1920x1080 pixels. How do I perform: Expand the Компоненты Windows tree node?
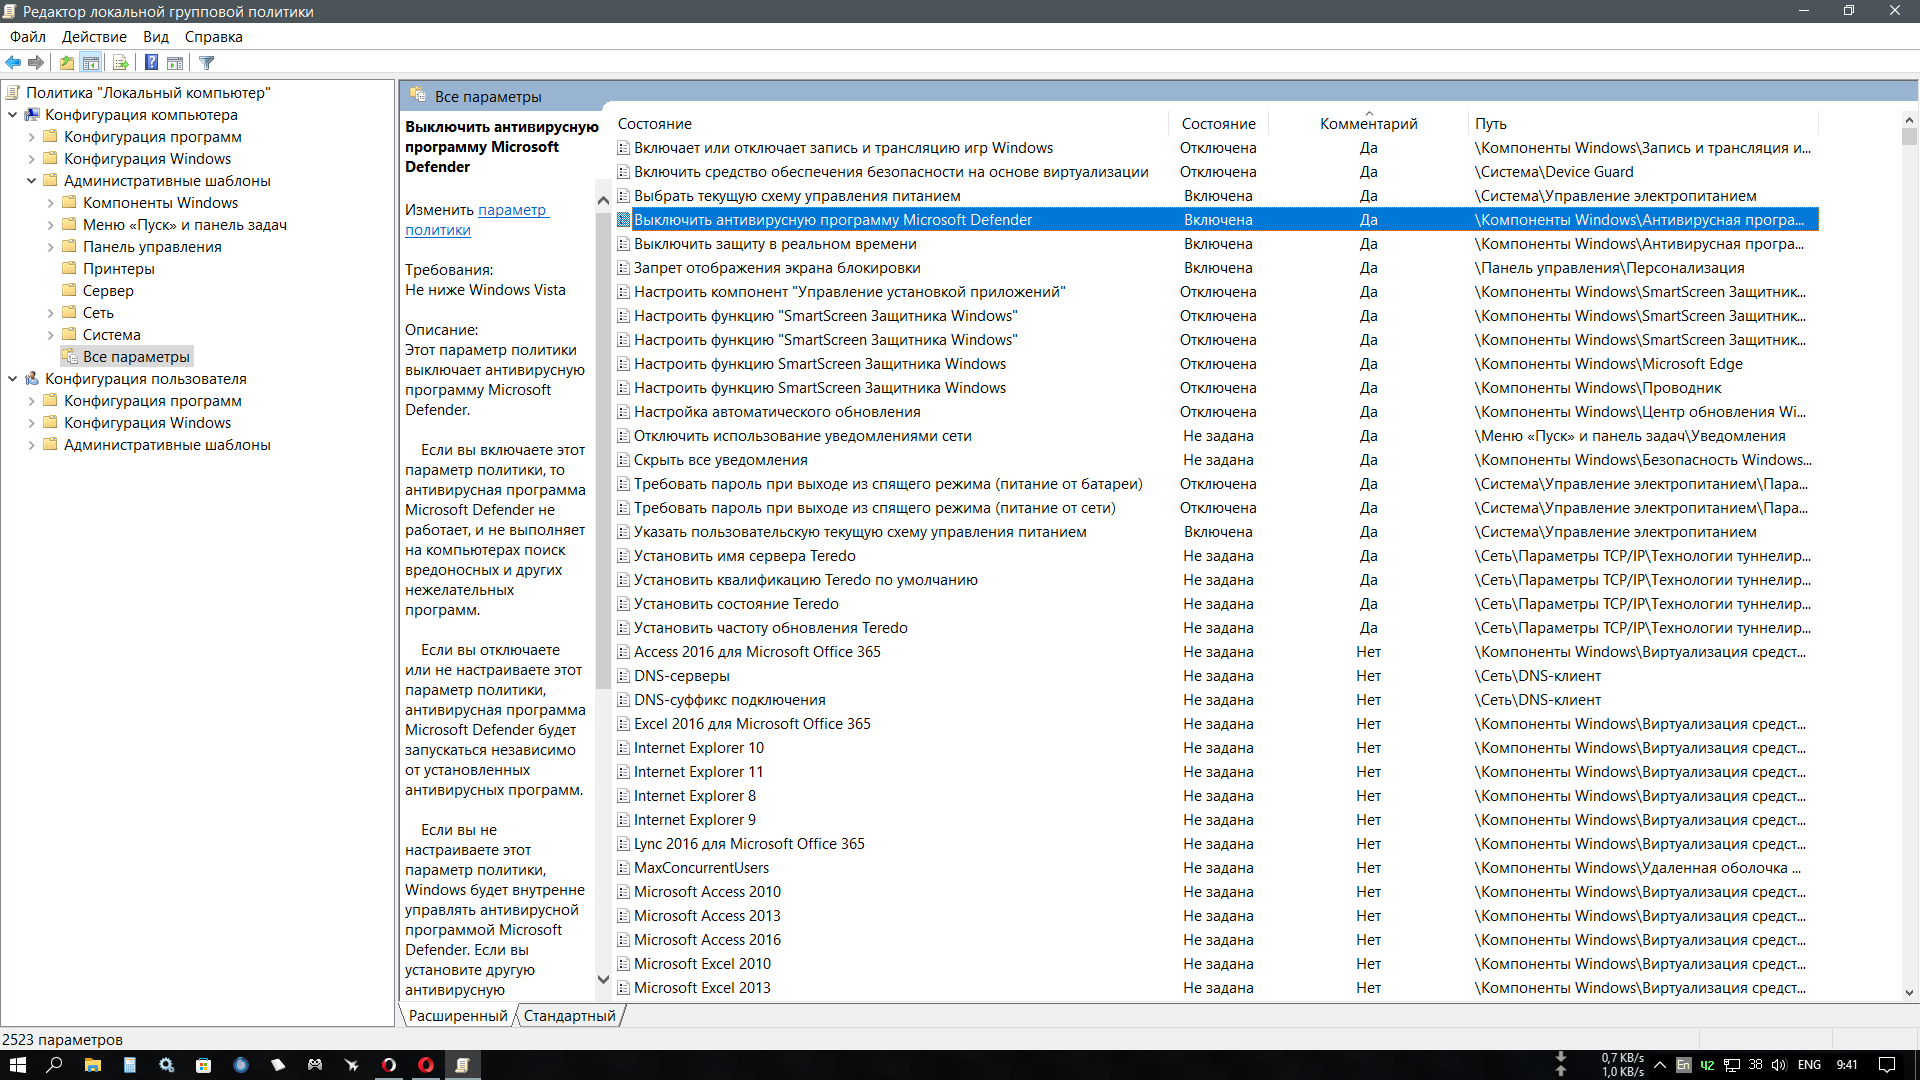(x=50, y=203)
